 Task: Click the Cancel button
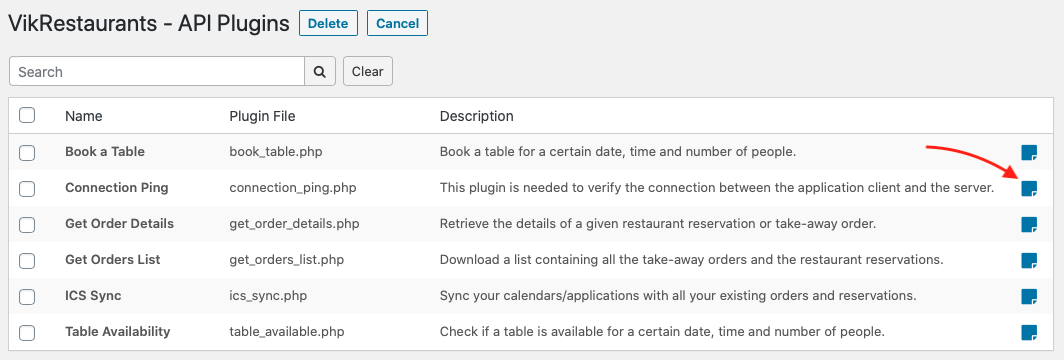(397, 23)
